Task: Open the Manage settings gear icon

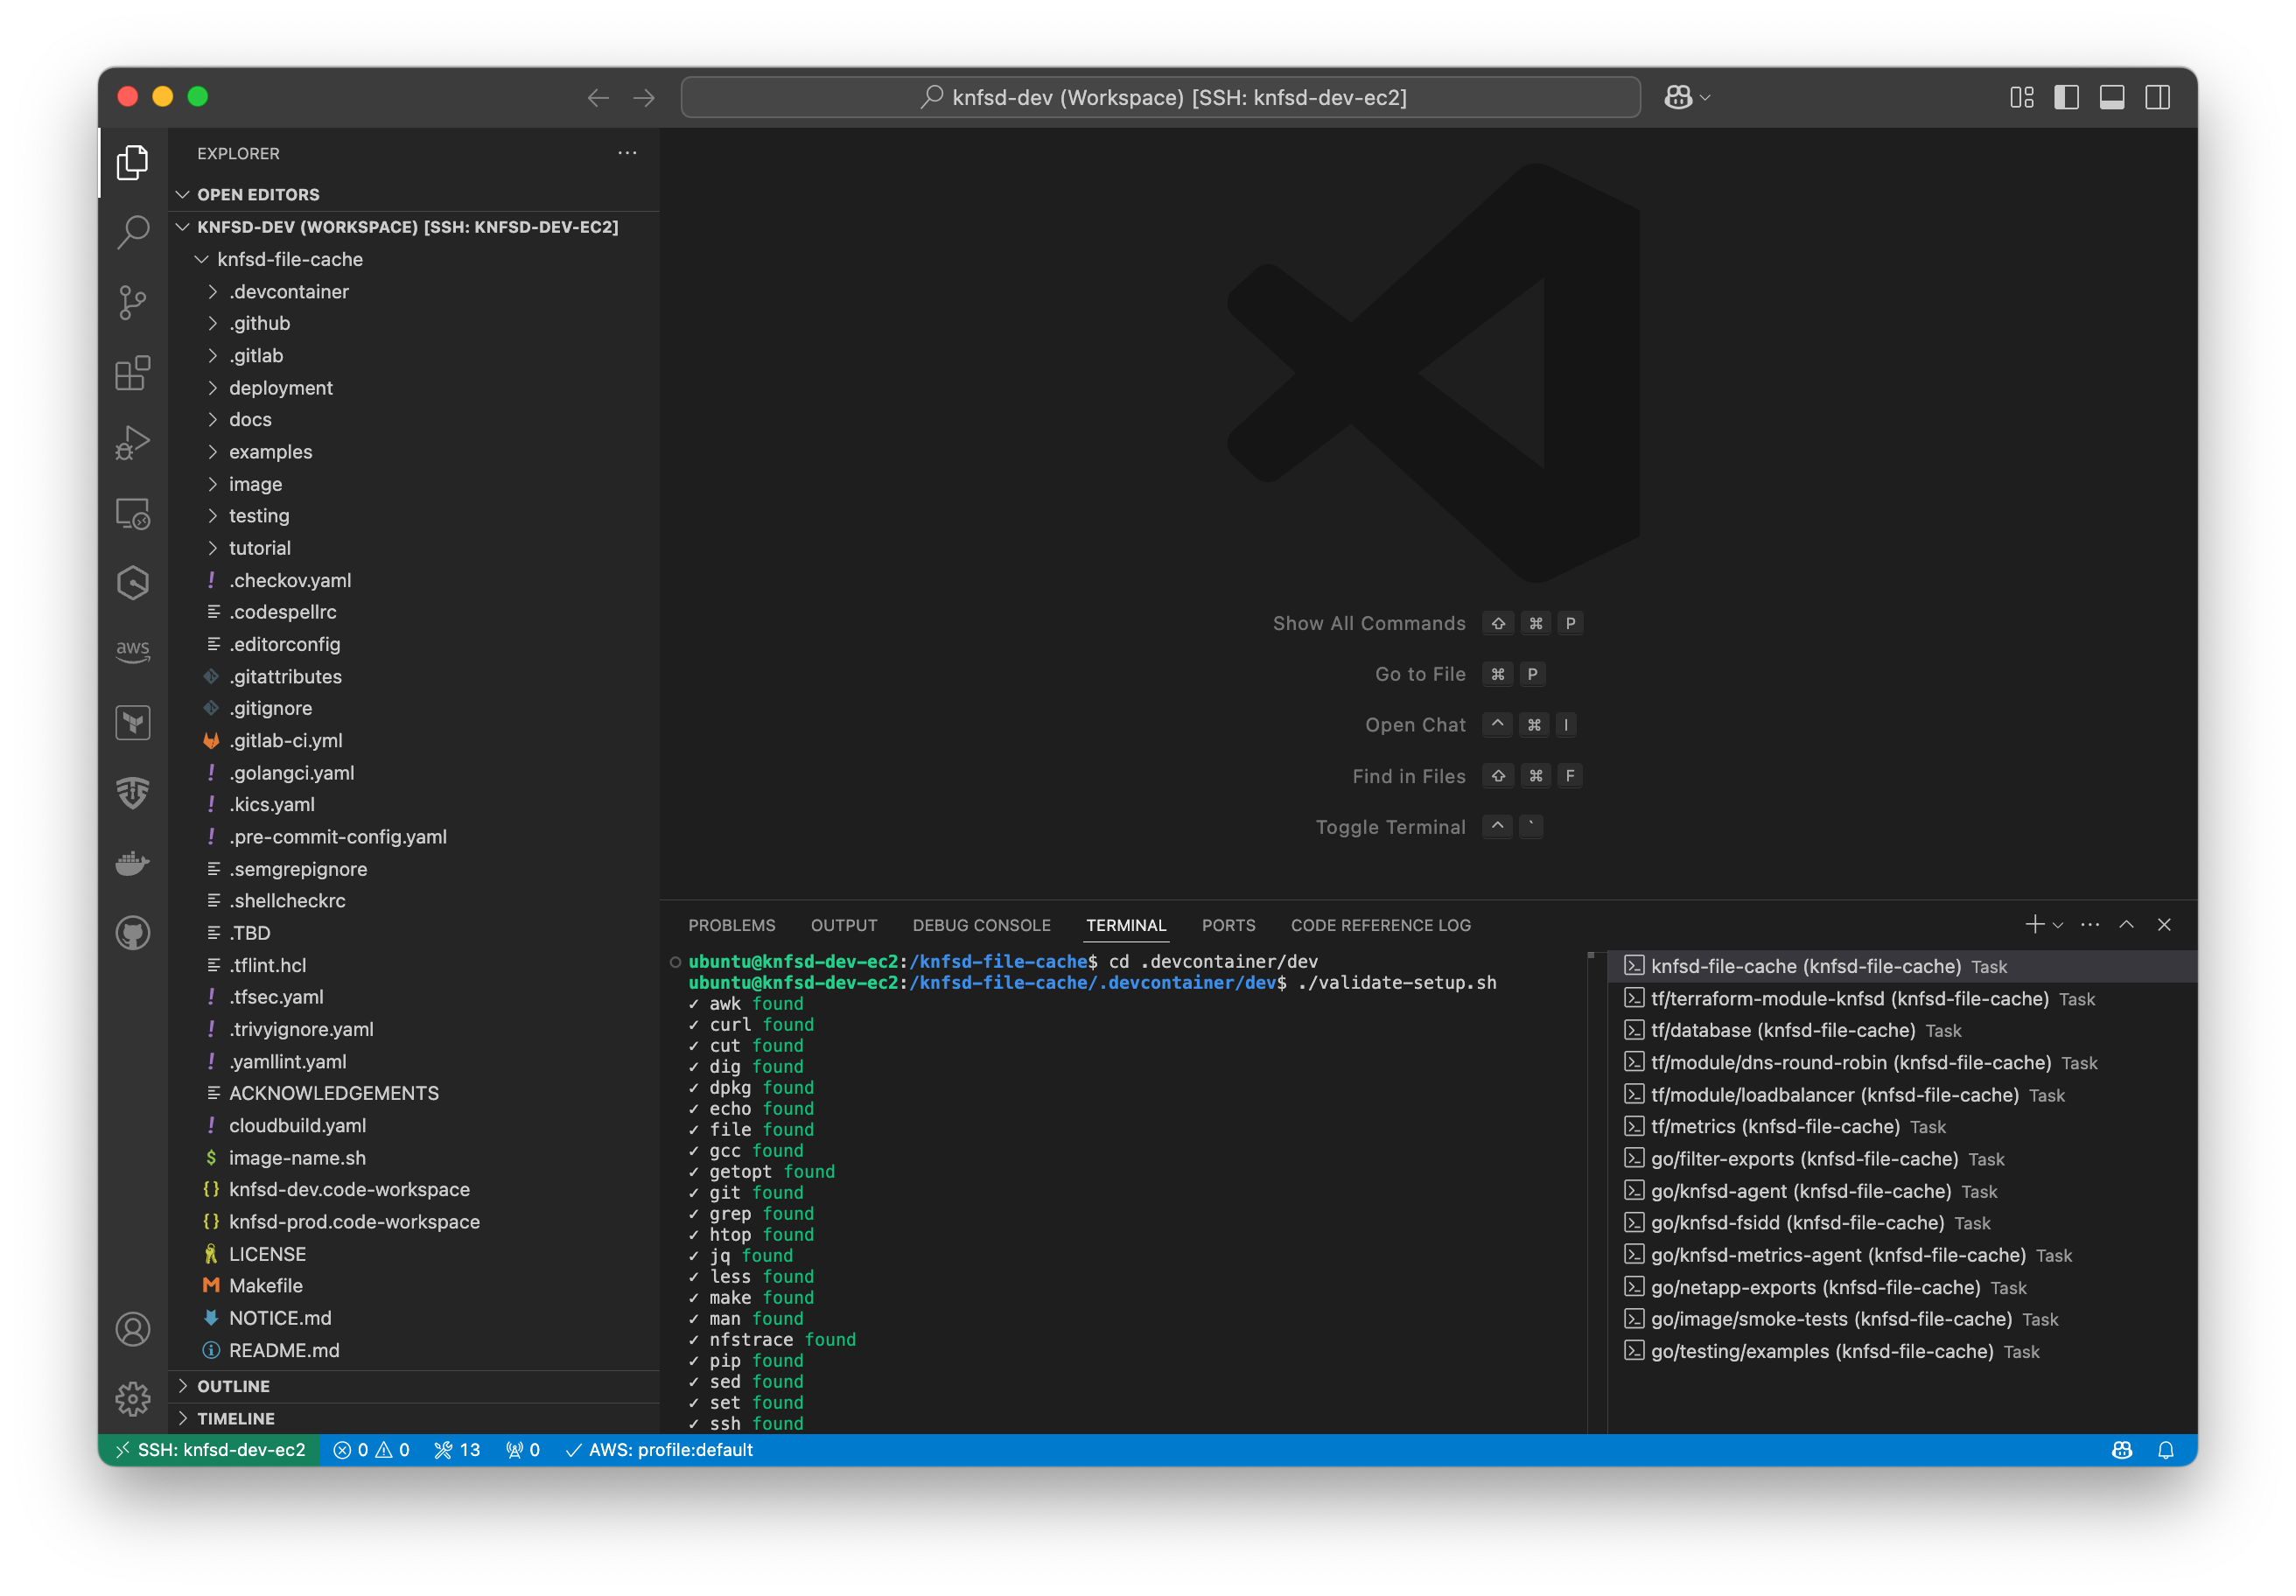Action: tap(132, 1399)
